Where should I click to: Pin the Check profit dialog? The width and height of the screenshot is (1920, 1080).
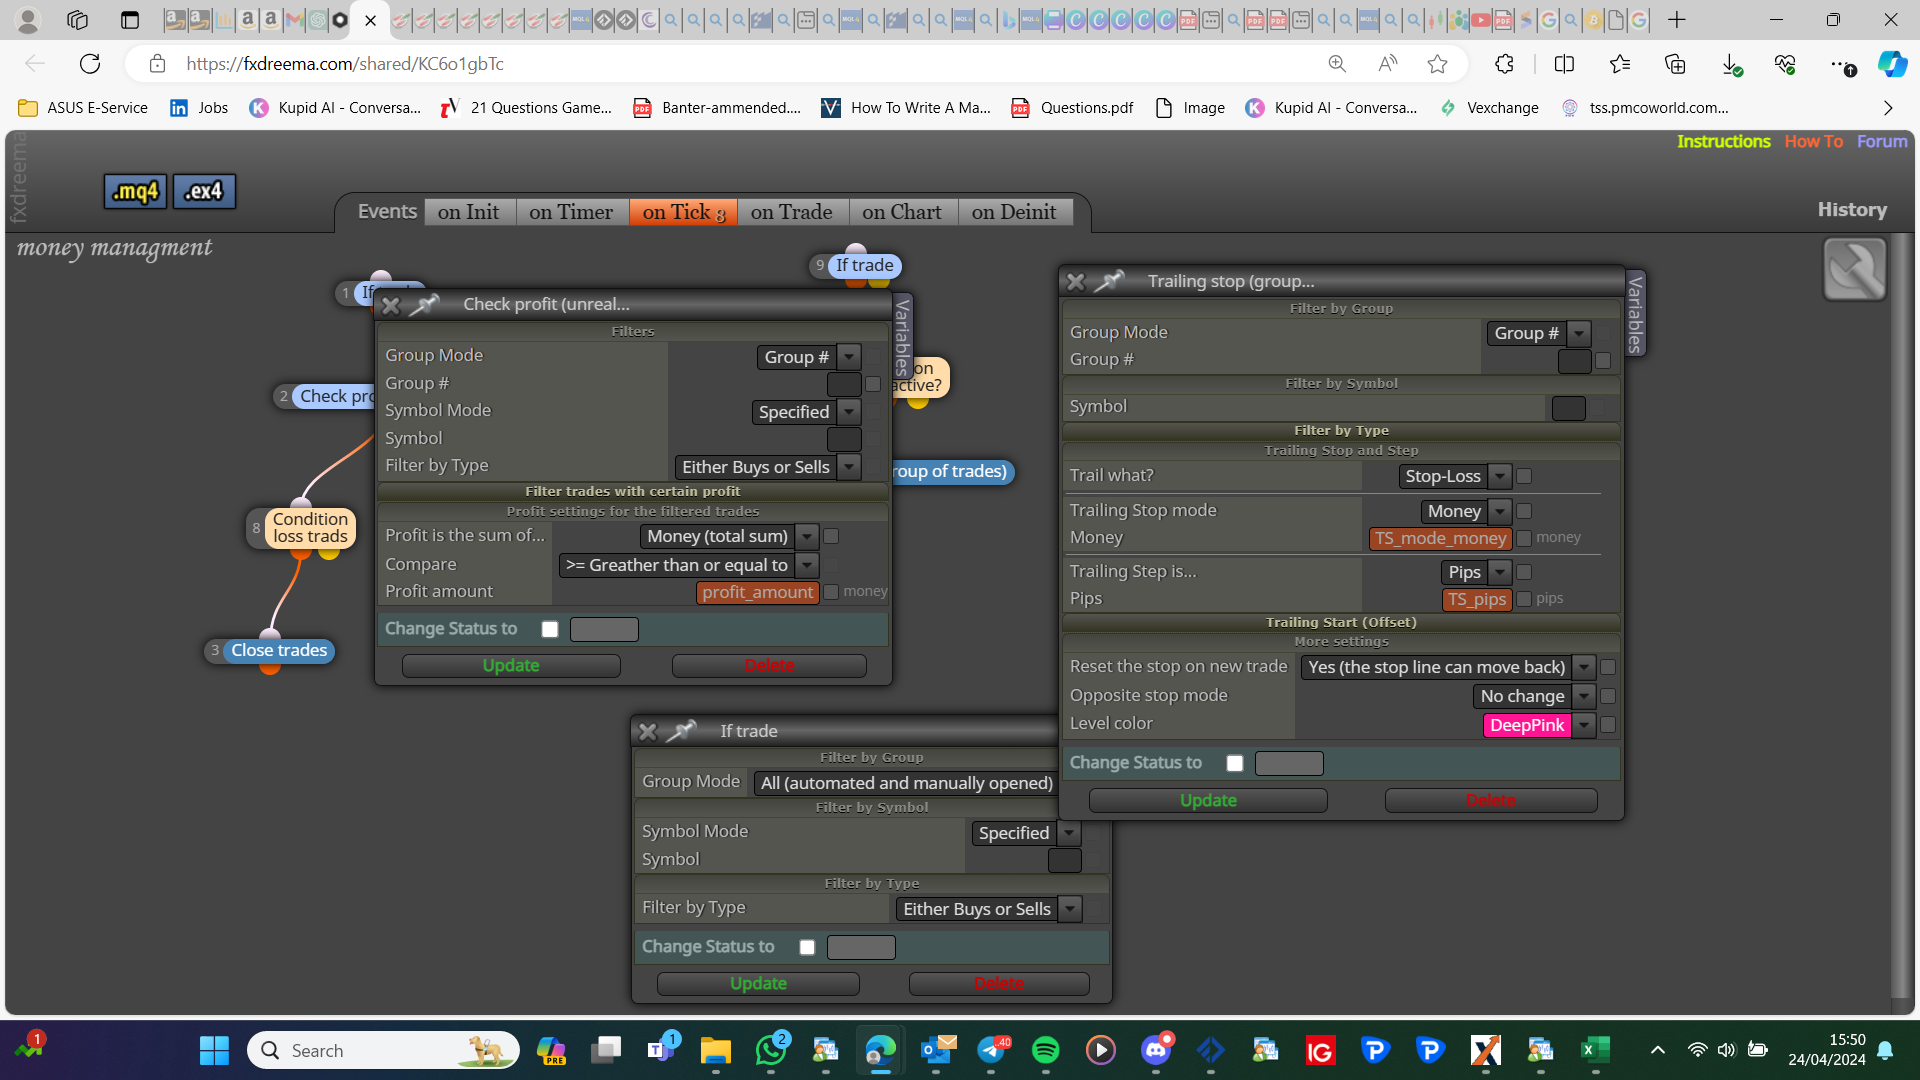[x=425, y=304]
